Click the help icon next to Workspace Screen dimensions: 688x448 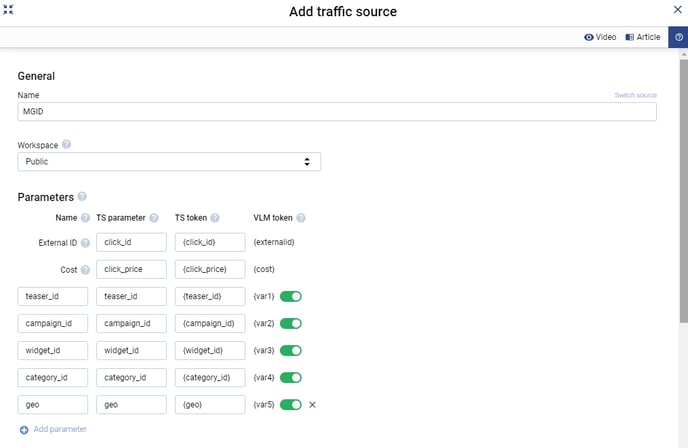point(66,144)
